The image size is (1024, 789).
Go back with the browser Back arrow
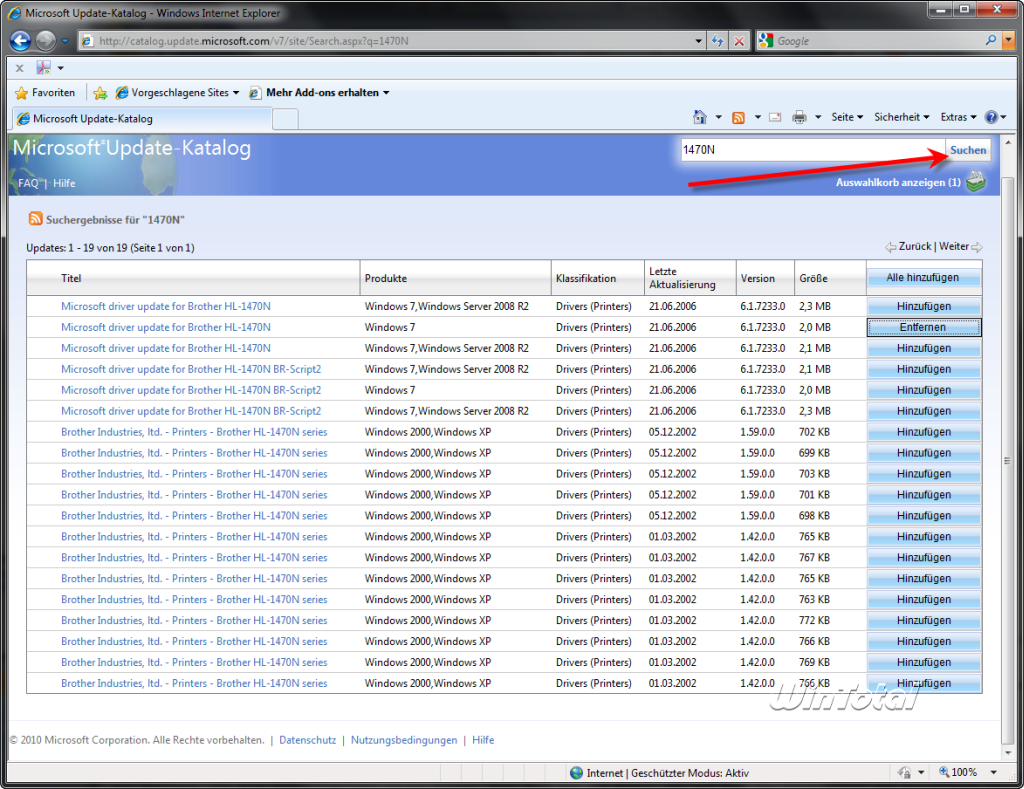pos(20,40)
